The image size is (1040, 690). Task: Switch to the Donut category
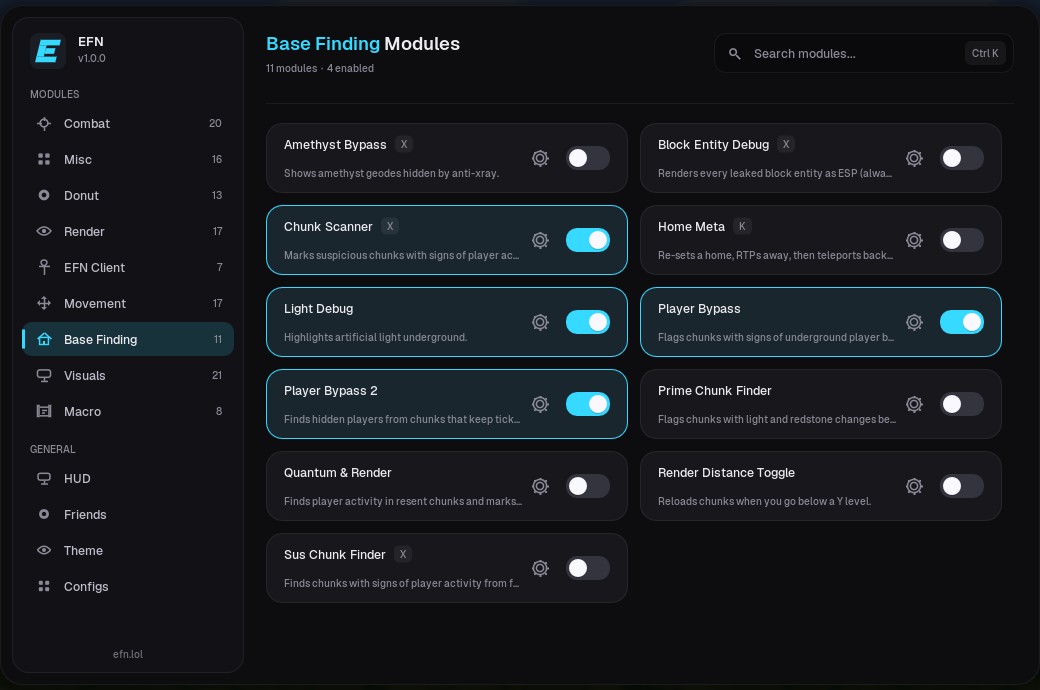point(128,195)
